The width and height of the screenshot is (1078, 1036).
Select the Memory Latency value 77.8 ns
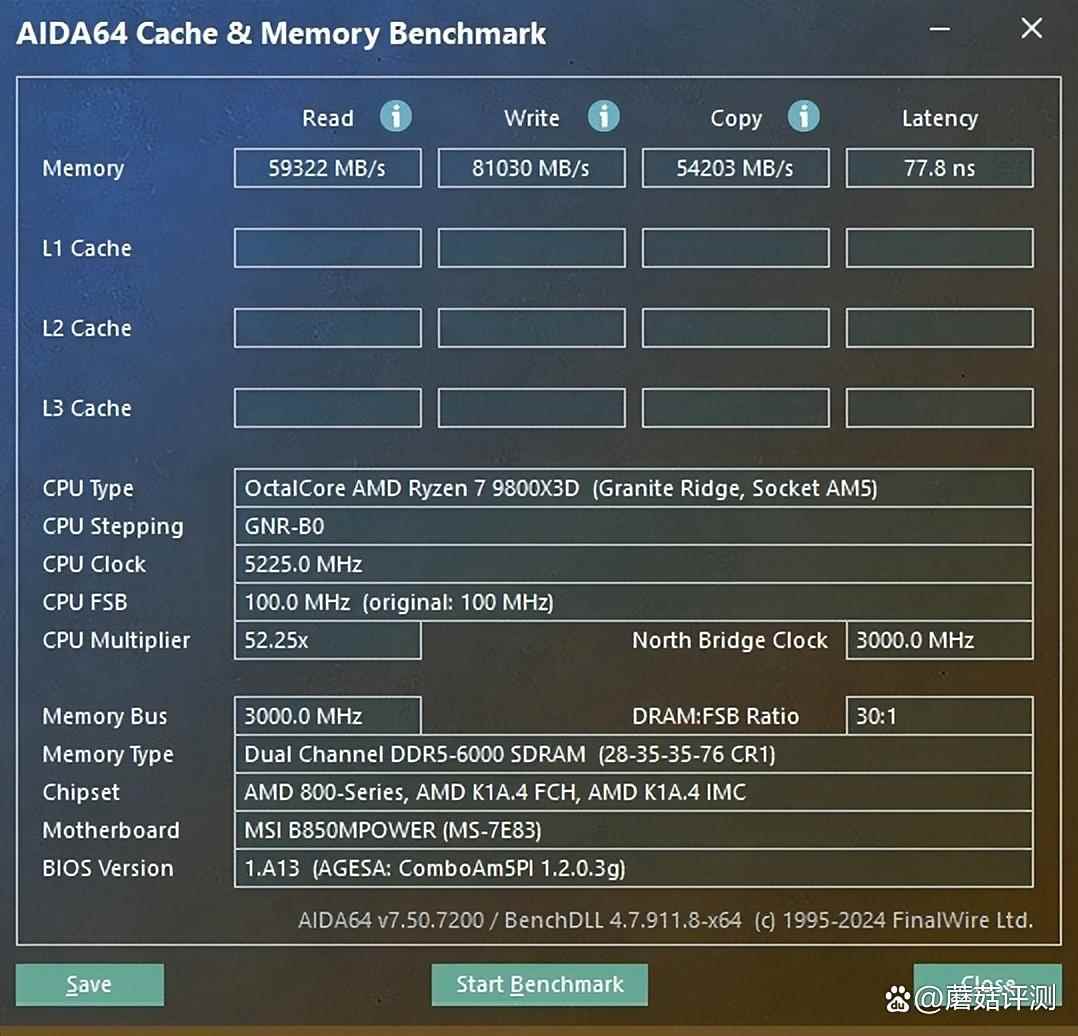pyautogui.click(x=939, y=168)
